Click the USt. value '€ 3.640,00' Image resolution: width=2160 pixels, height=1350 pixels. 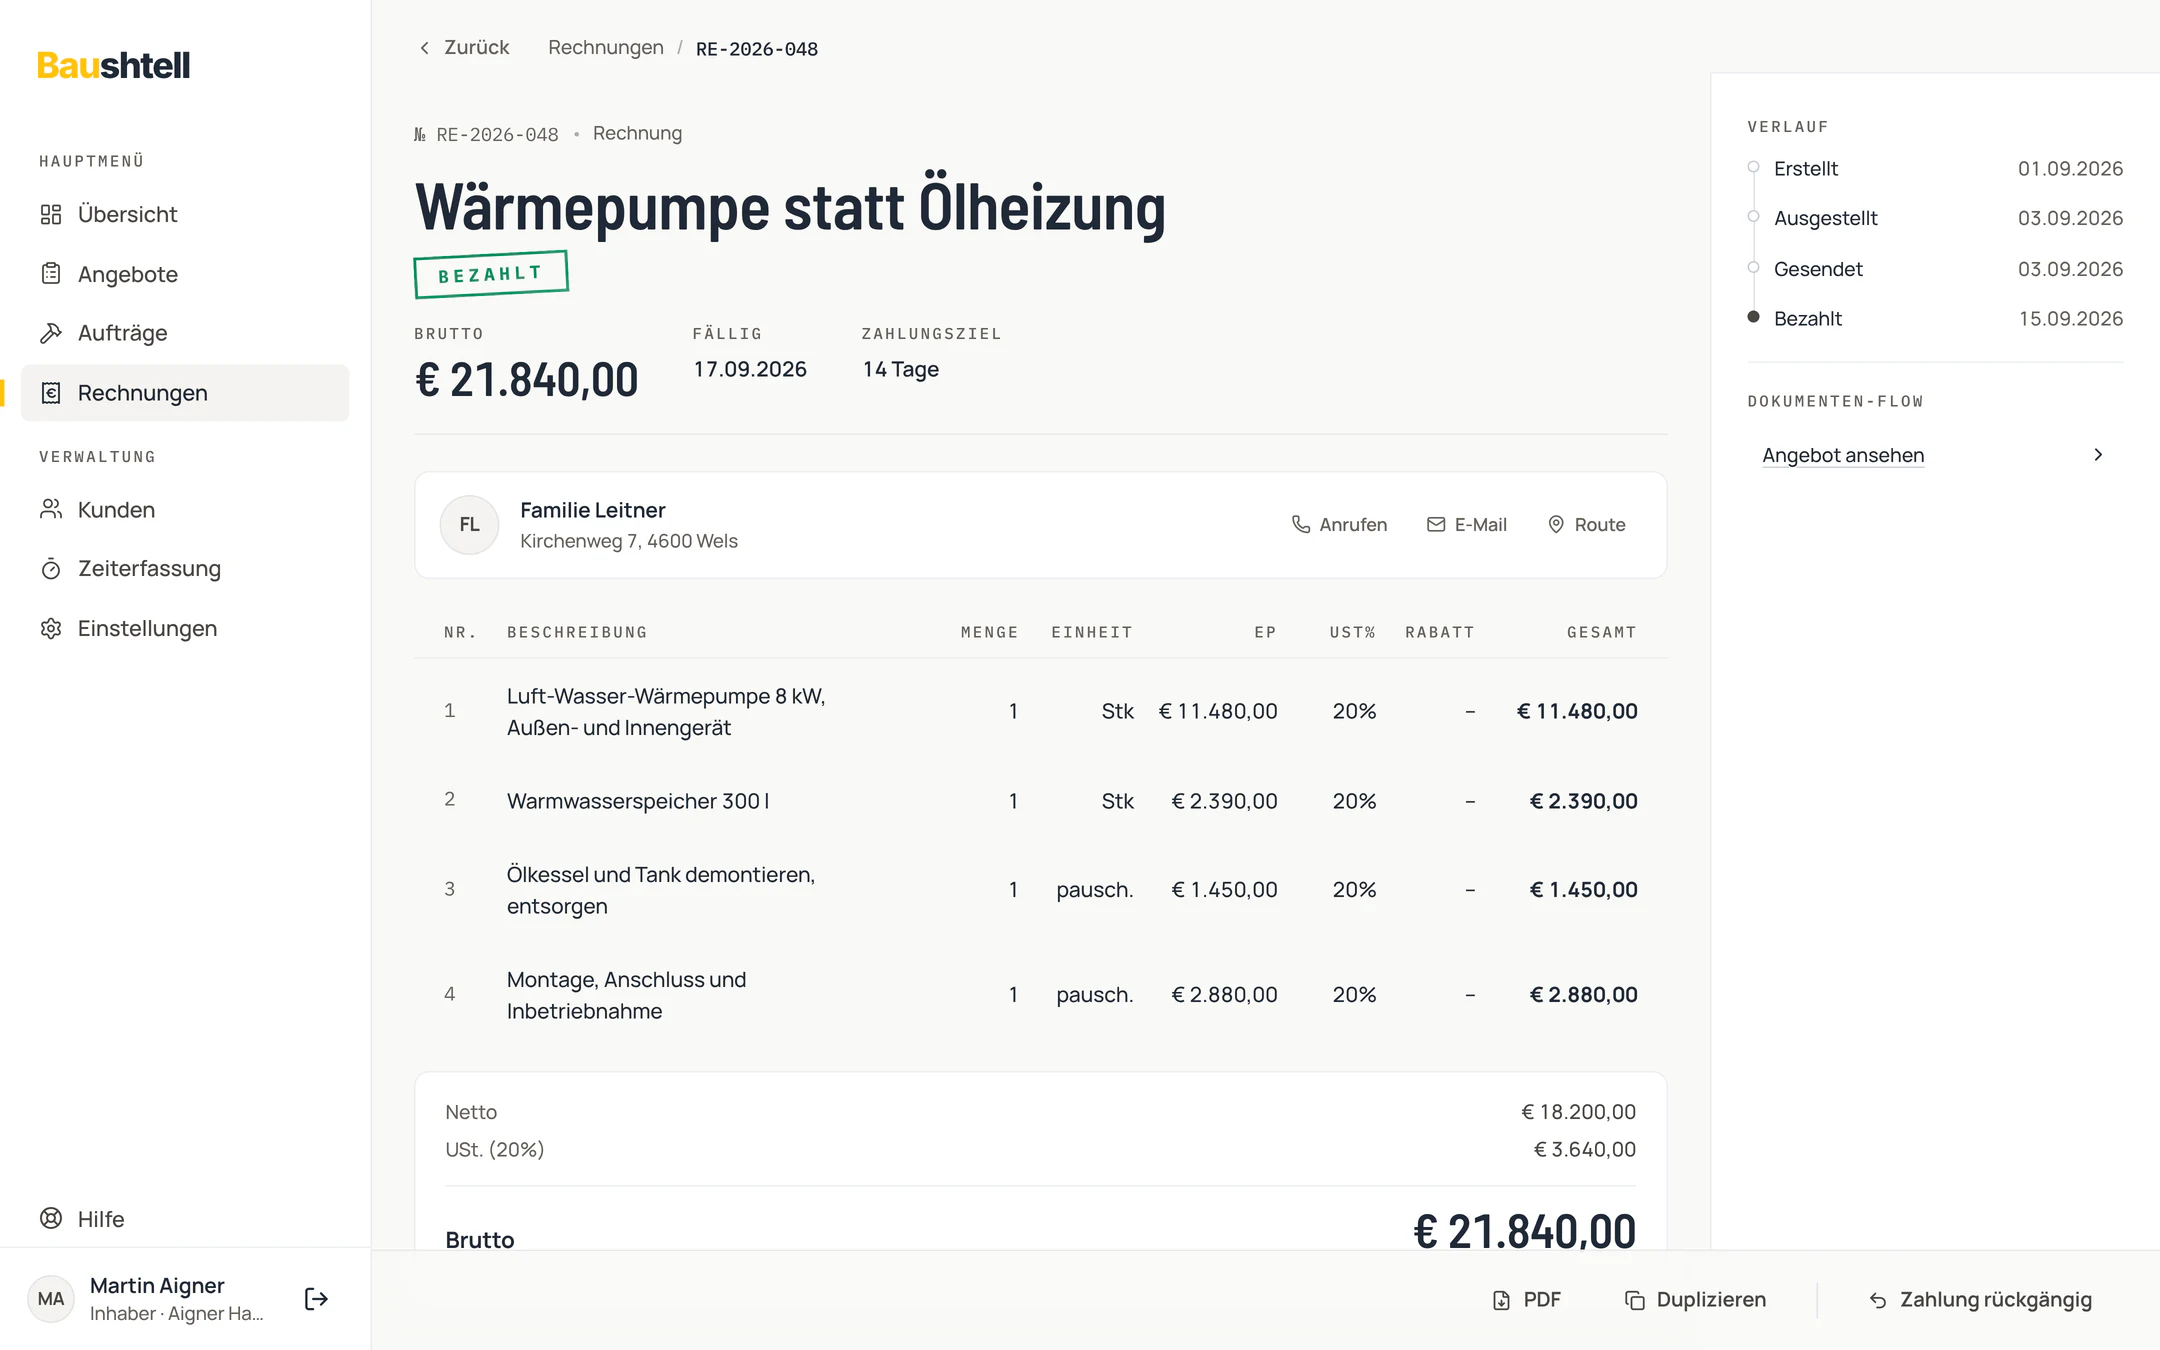1585,1150
